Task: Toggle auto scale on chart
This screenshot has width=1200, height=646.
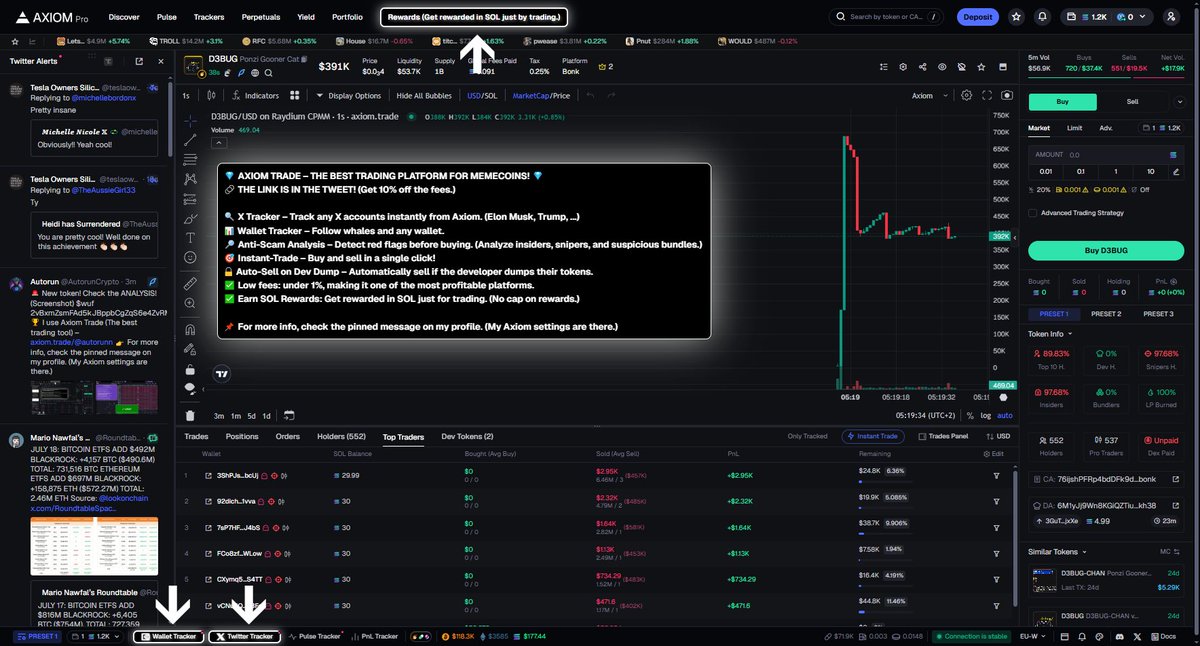Action: tap(1005, 415)
